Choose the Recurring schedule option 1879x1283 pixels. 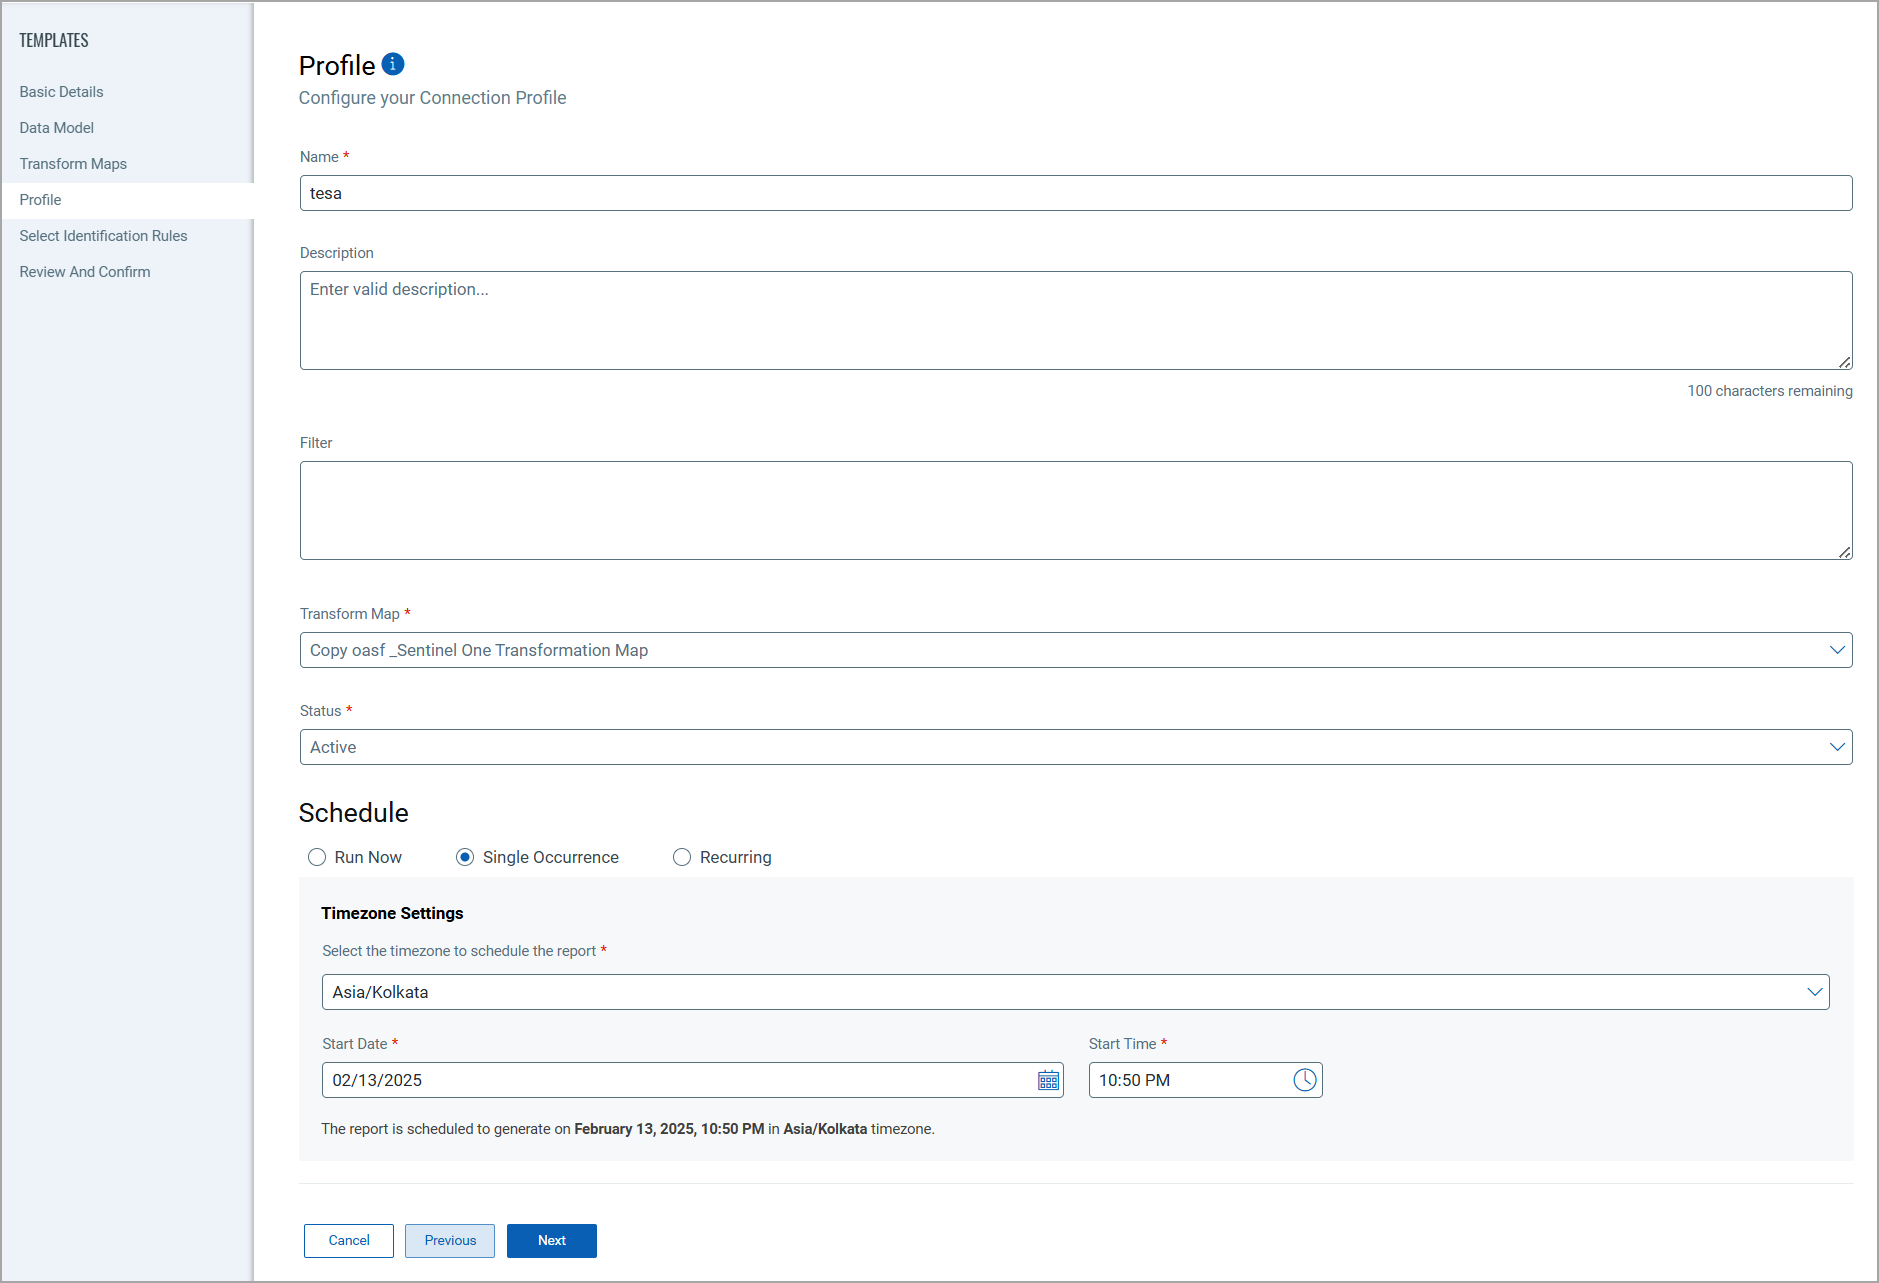pyautogui.click(x=682, y=857)
